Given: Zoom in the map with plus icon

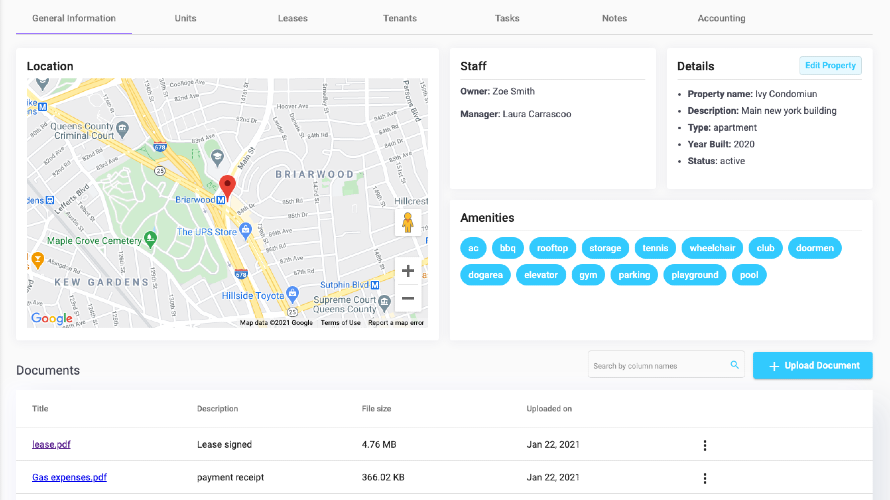Looking at the screenshot, I should 408,271.
